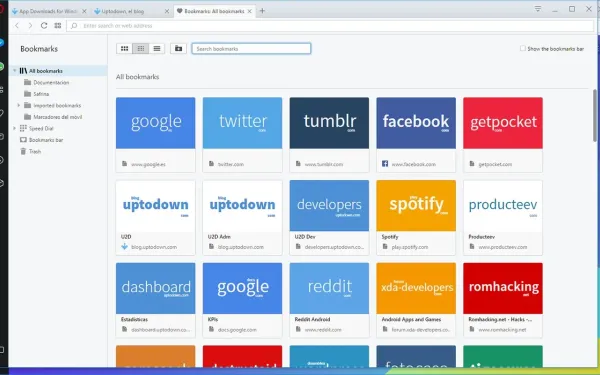Expand the Imported bookmarks folder
The height and width of the screenshot is (375, 600).
[18, 105]
